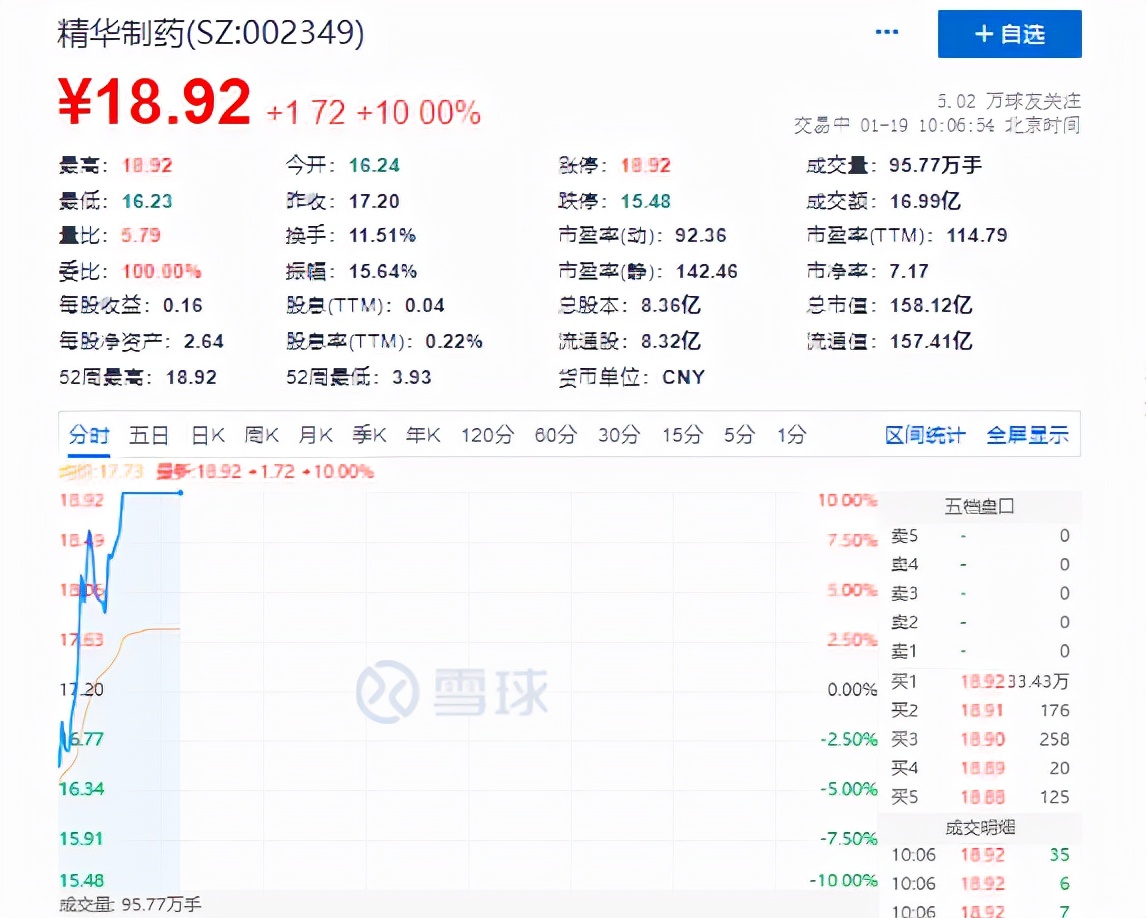Click the 总股本 value 8.36亿
The height and width of the screenshot is (918, 1146).
coord(671,305)
